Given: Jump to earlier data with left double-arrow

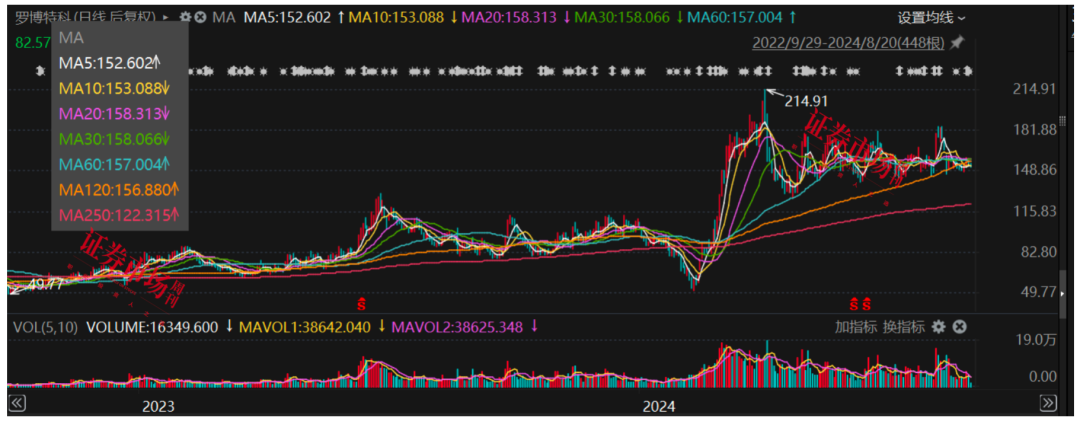Looking at the screenshot, I should point(17,402).
